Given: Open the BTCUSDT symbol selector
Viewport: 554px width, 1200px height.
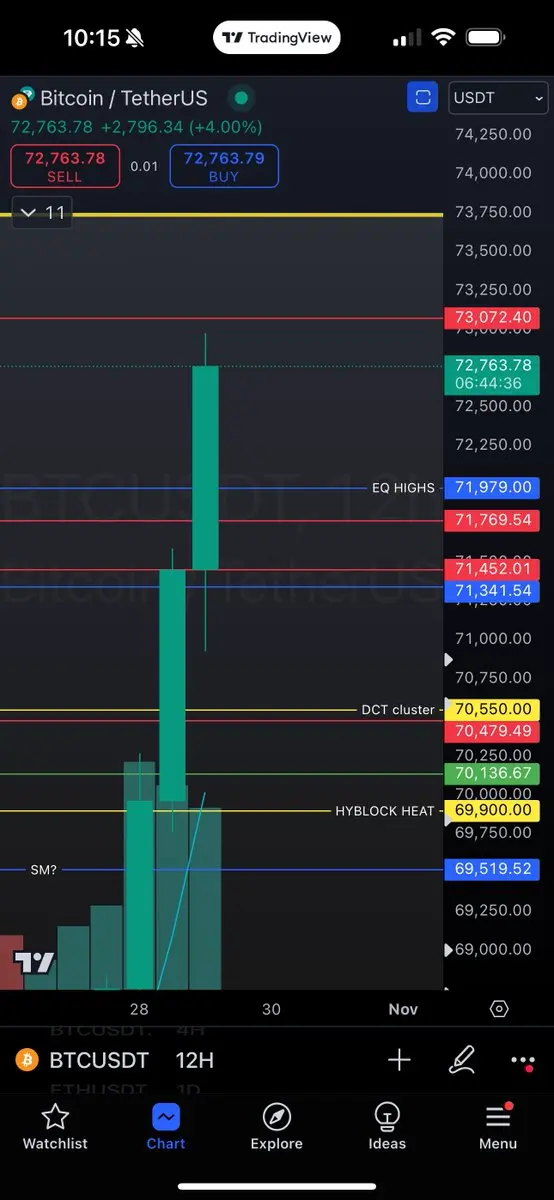Looking at the screenshot, I should [x=99, y=1060].
